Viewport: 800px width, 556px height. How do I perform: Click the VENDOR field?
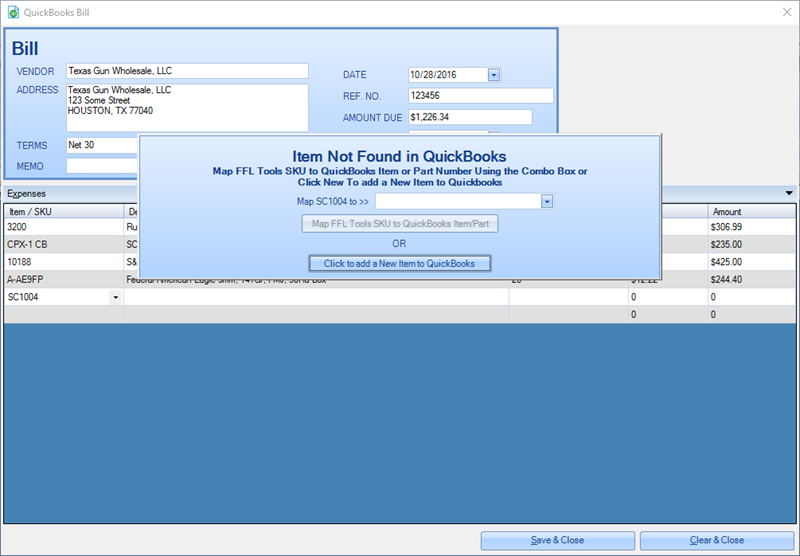[187, 71]
